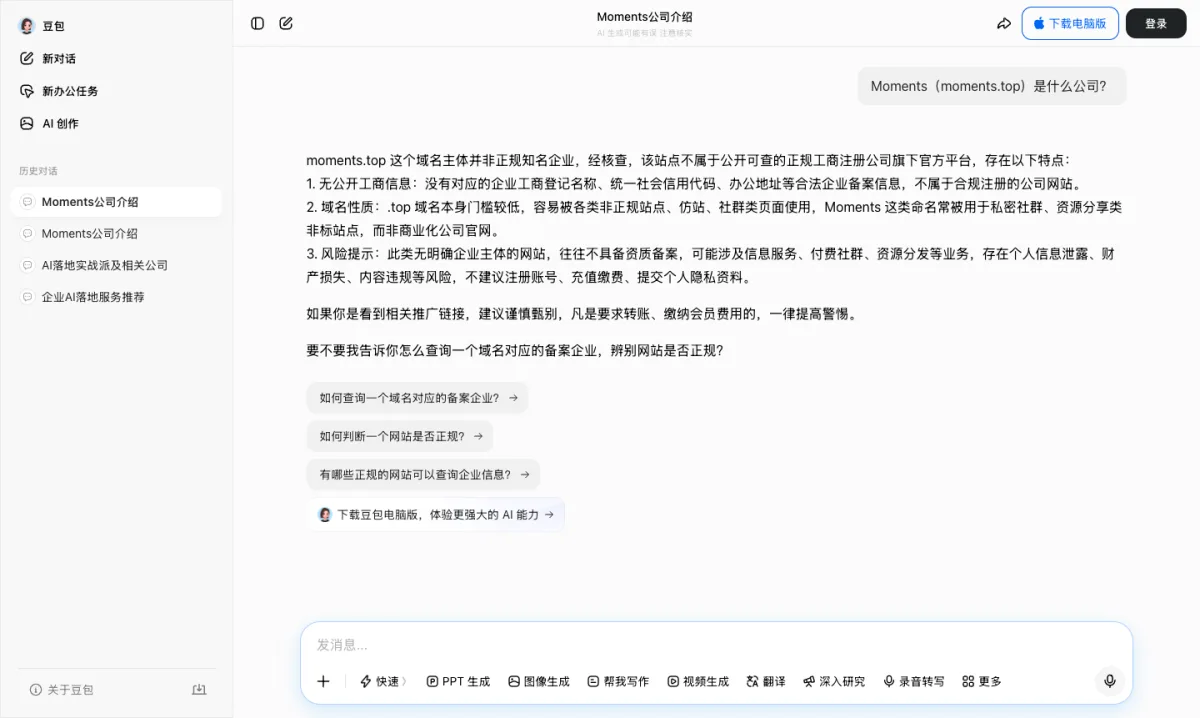Select 帮我写作 tool
The height and width of the screenshot is (718, 1200).
point(618,681)
